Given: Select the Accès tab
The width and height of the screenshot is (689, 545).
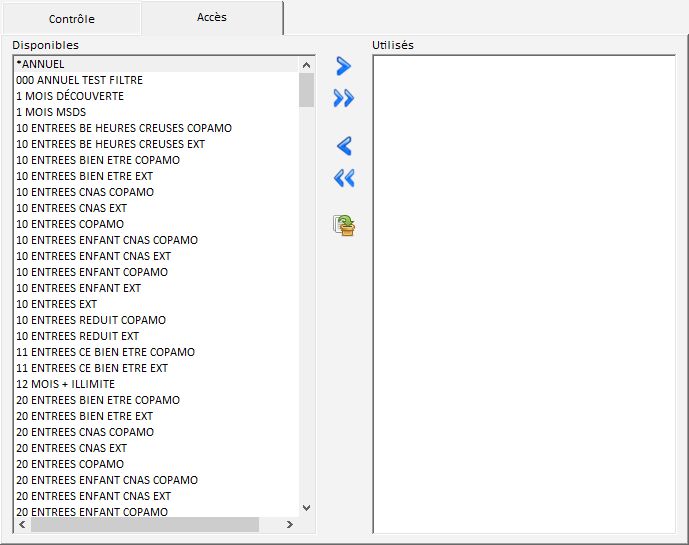Looking at the screenshot, I should coord(211,18).
